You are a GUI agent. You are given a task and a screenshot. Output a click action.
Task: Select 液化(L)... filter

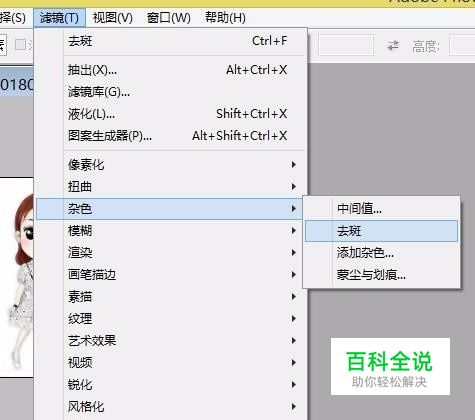(x=171, y=114)
